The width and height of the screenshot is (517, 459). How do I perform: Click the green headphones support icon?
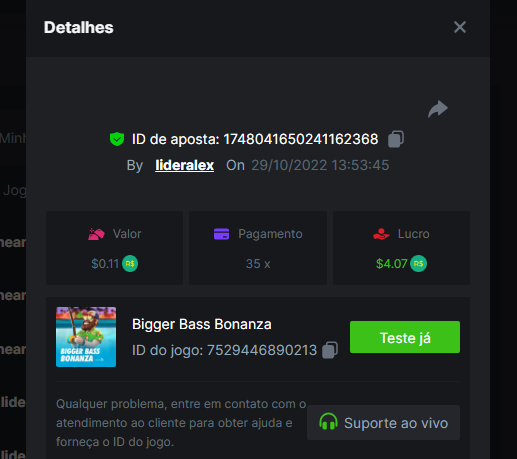click(328, 421)
